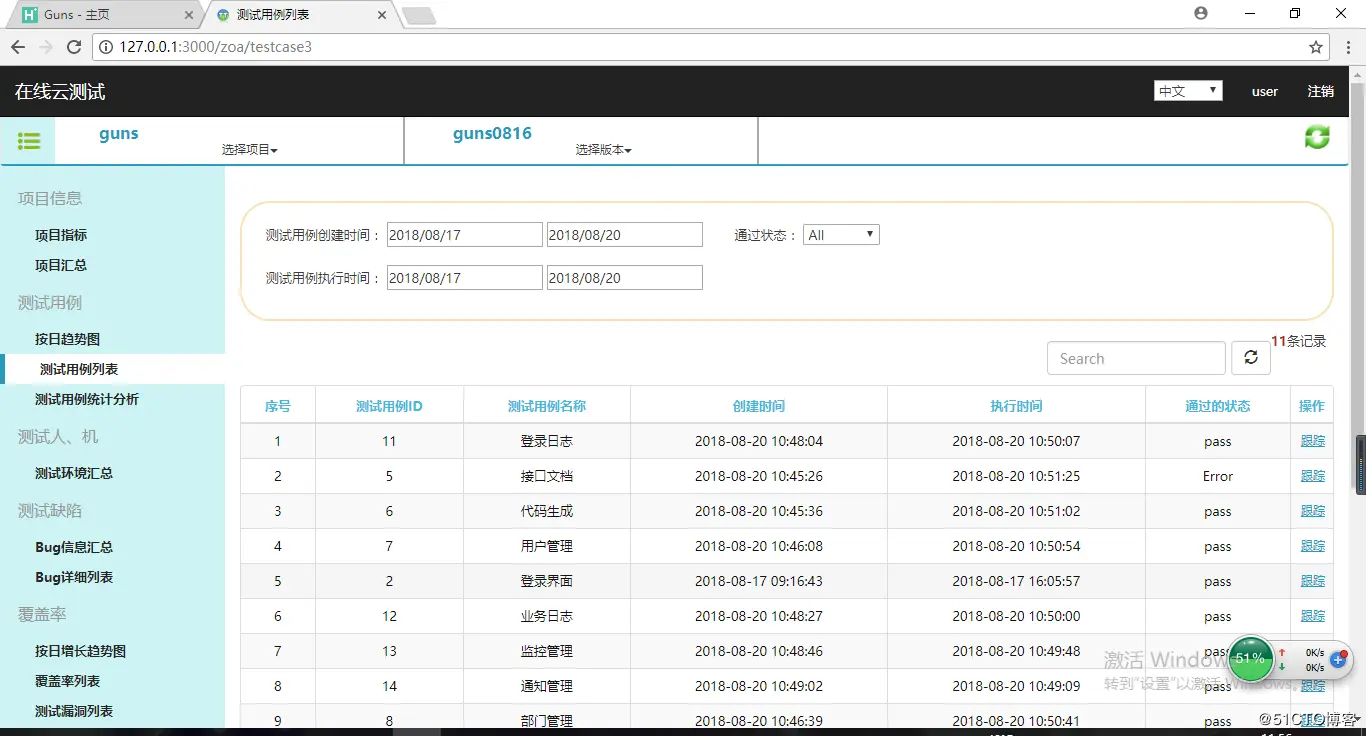Viewport: 1366px width, 736px height.
Task: Click the 51% circular progress indicator
Action: point(1251,659)
